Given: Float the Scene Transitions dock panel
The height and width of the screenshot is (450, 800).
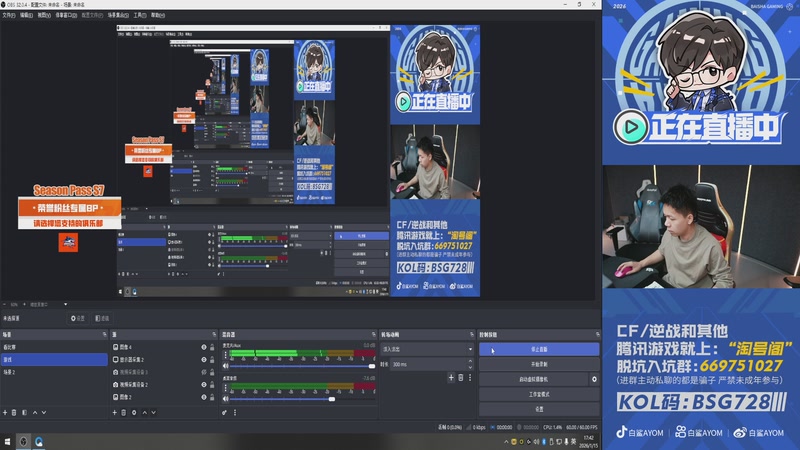Looking at the screenshot, I should [x=472, y=335].
